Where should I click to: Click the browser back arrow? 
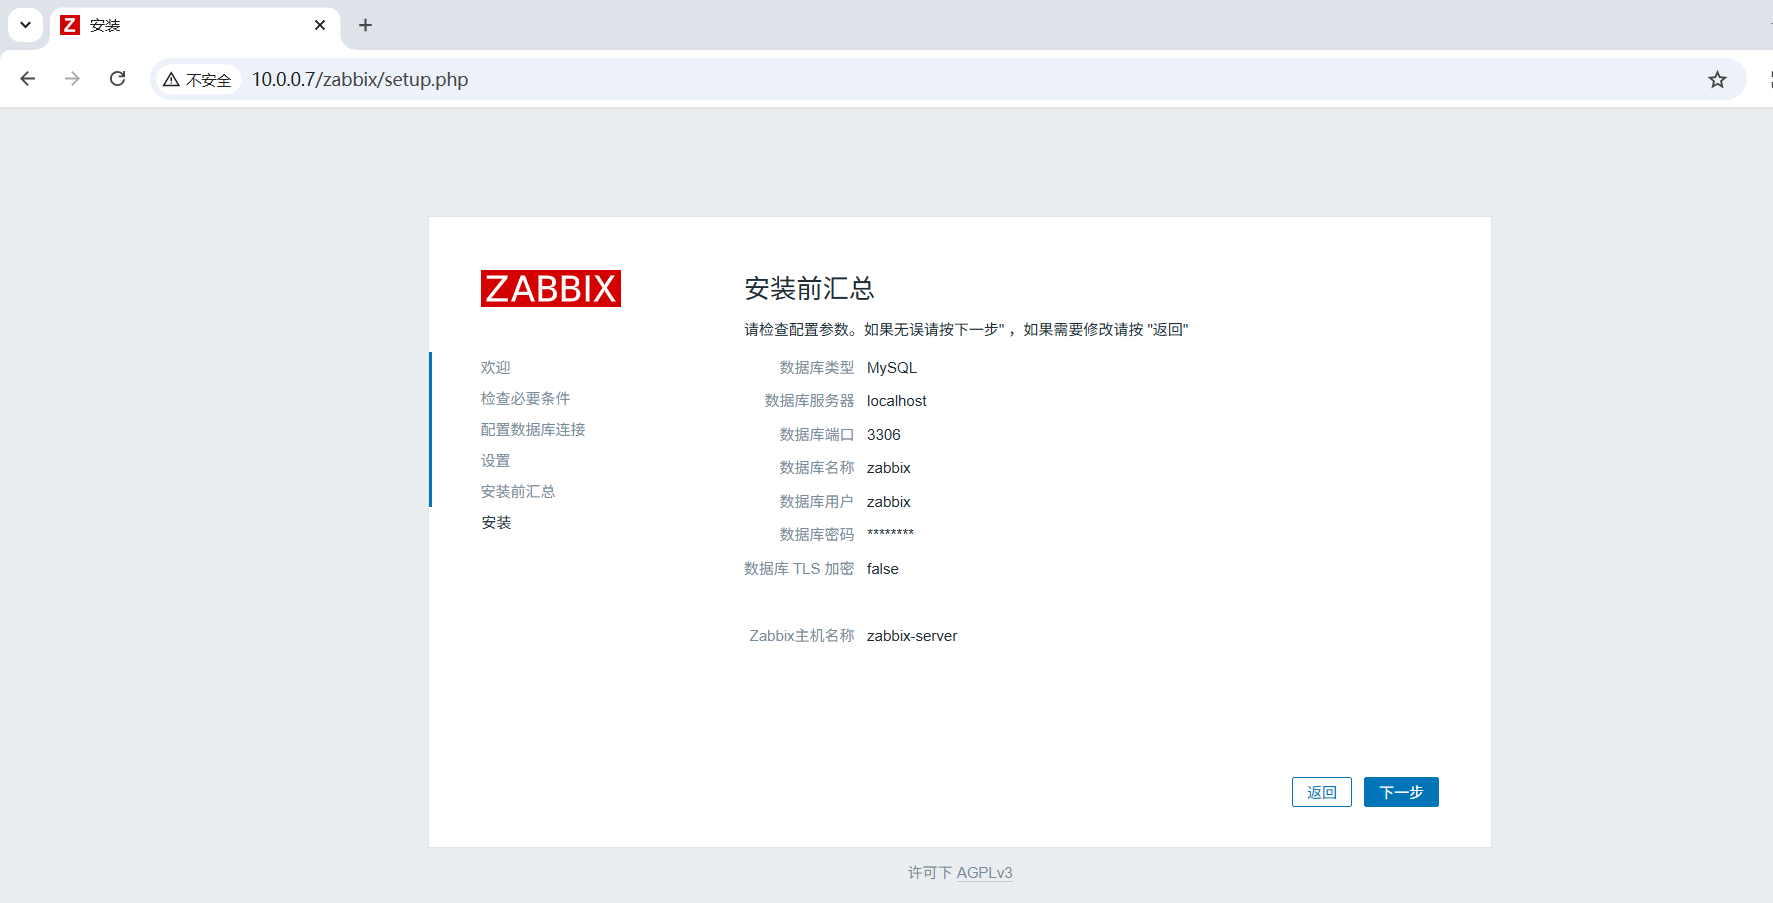[x=28, y=79]
